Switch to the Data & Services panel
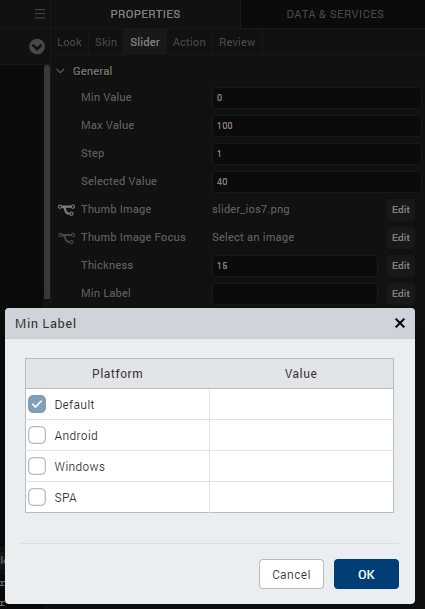The width and height of the screenshot is (425, 609). [x=335, y=14]
